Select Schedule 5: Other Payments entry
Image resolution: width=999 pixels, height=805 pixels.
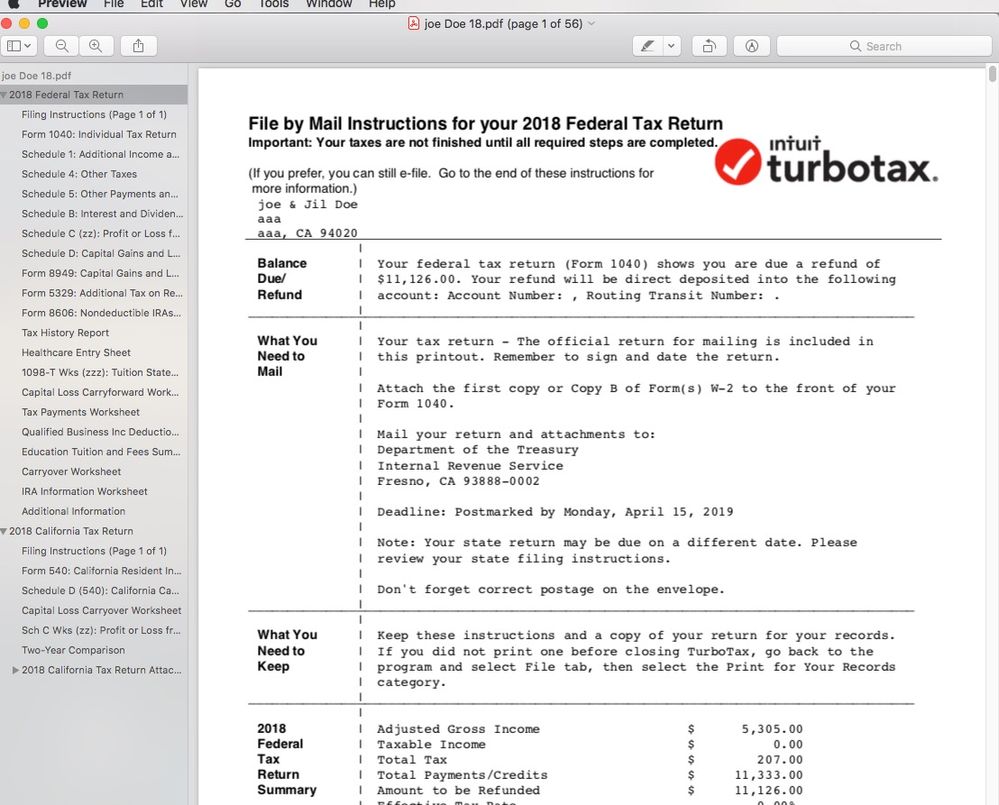100,194
